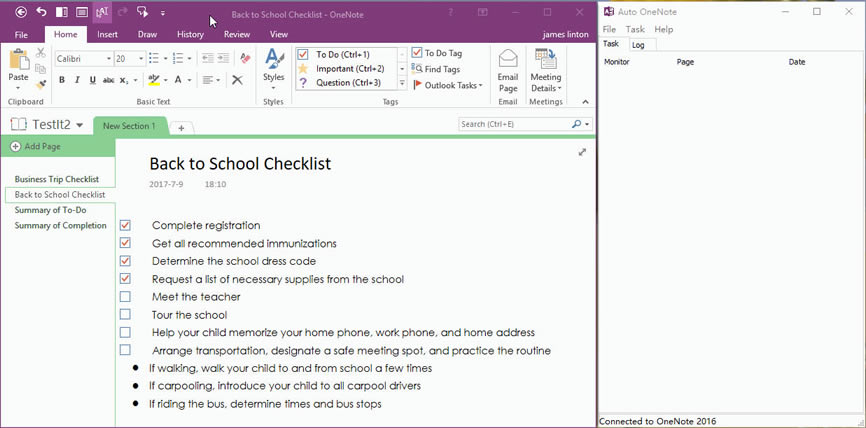Check the Tour the school checkbox
The height and width of the screenshot is (428, 866).
coord(125,315)
